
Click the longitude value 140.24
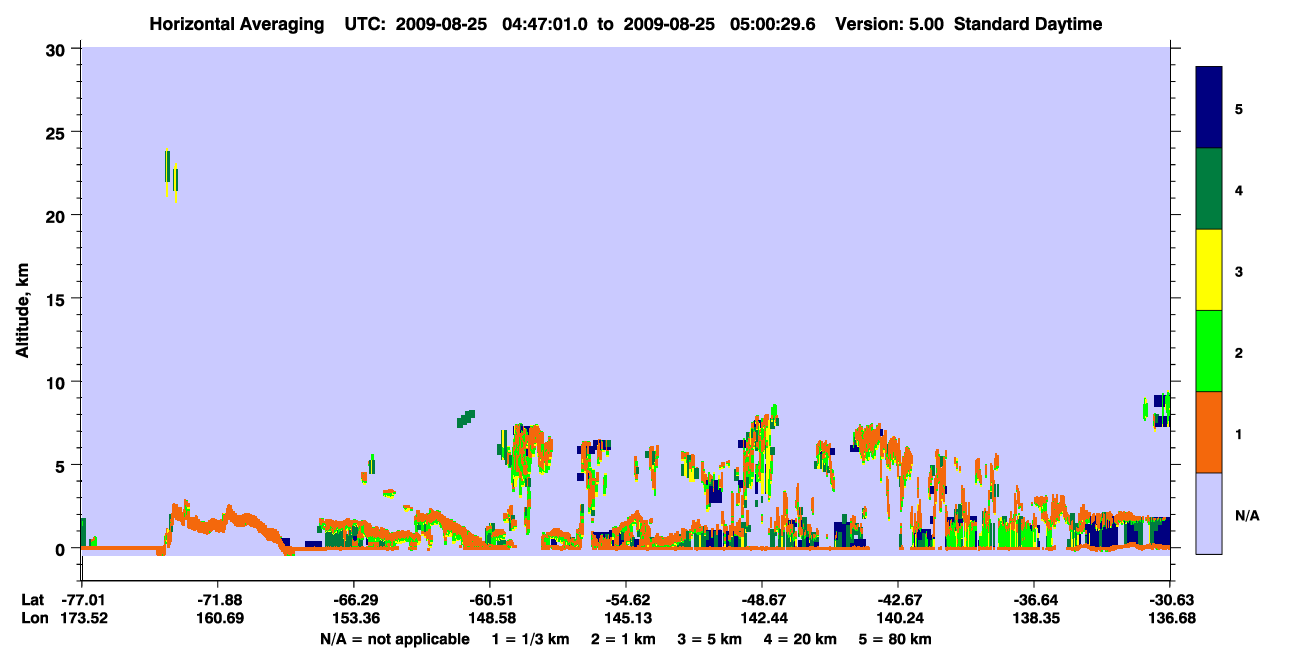click(898, 618)
